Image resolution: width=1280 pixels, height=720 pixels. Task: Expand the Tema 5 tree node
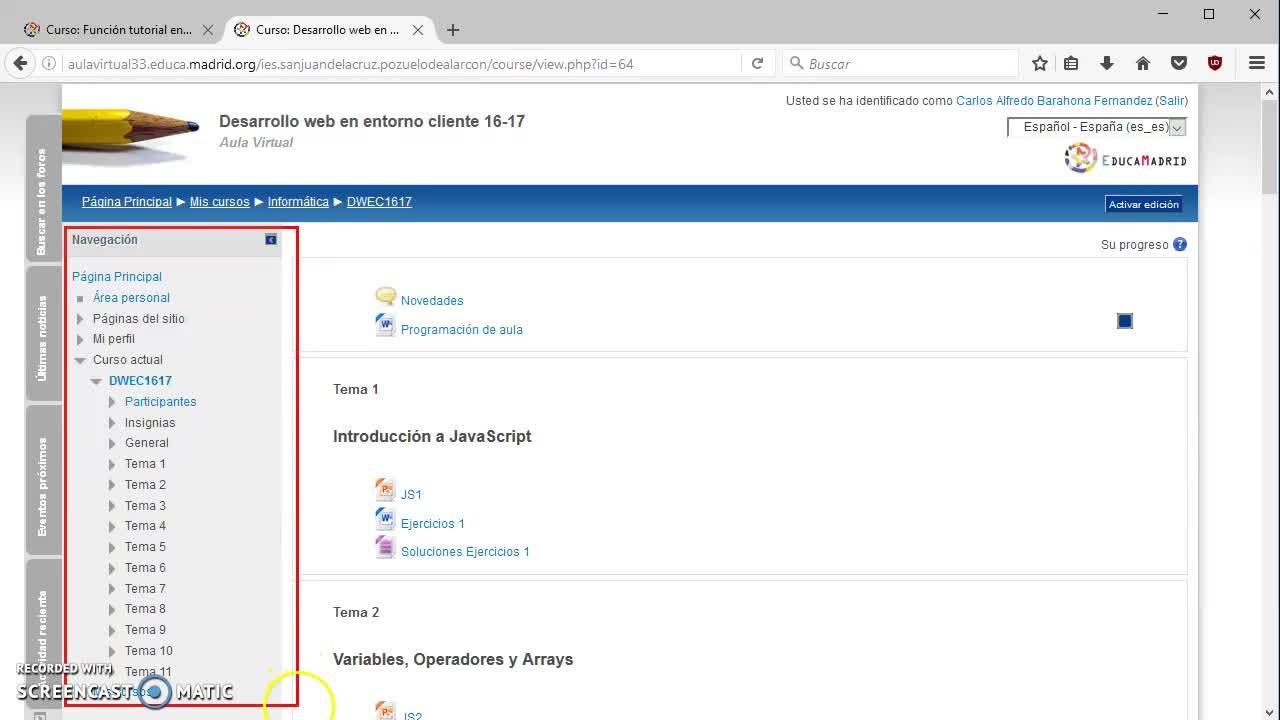pos(112,547)
